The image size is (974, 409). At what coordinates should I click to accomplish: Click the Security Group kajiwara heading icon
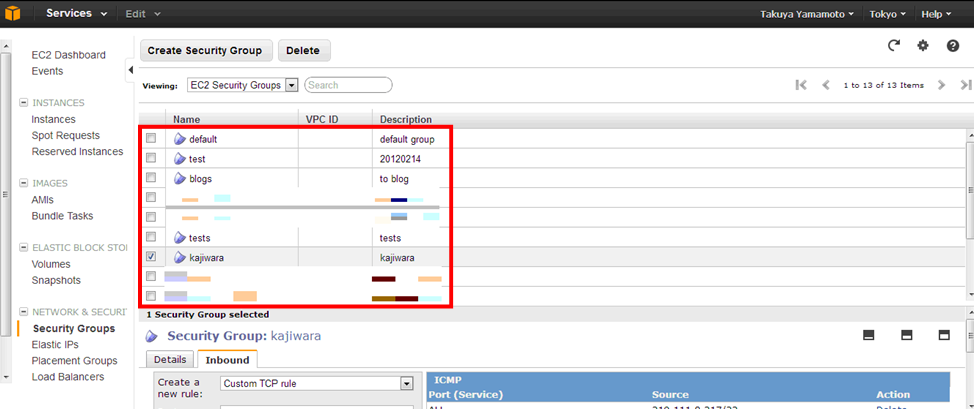click(151, 337)
